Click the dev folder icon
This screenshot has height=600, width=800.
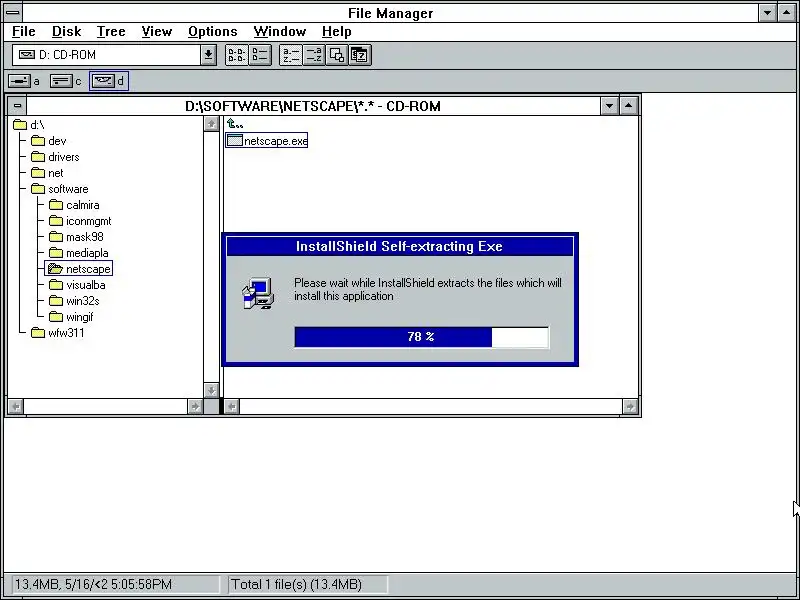pos(38,141)
